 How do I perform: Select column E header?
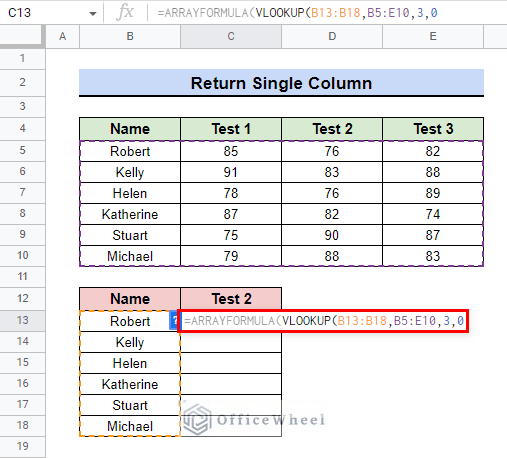(433, 36)
